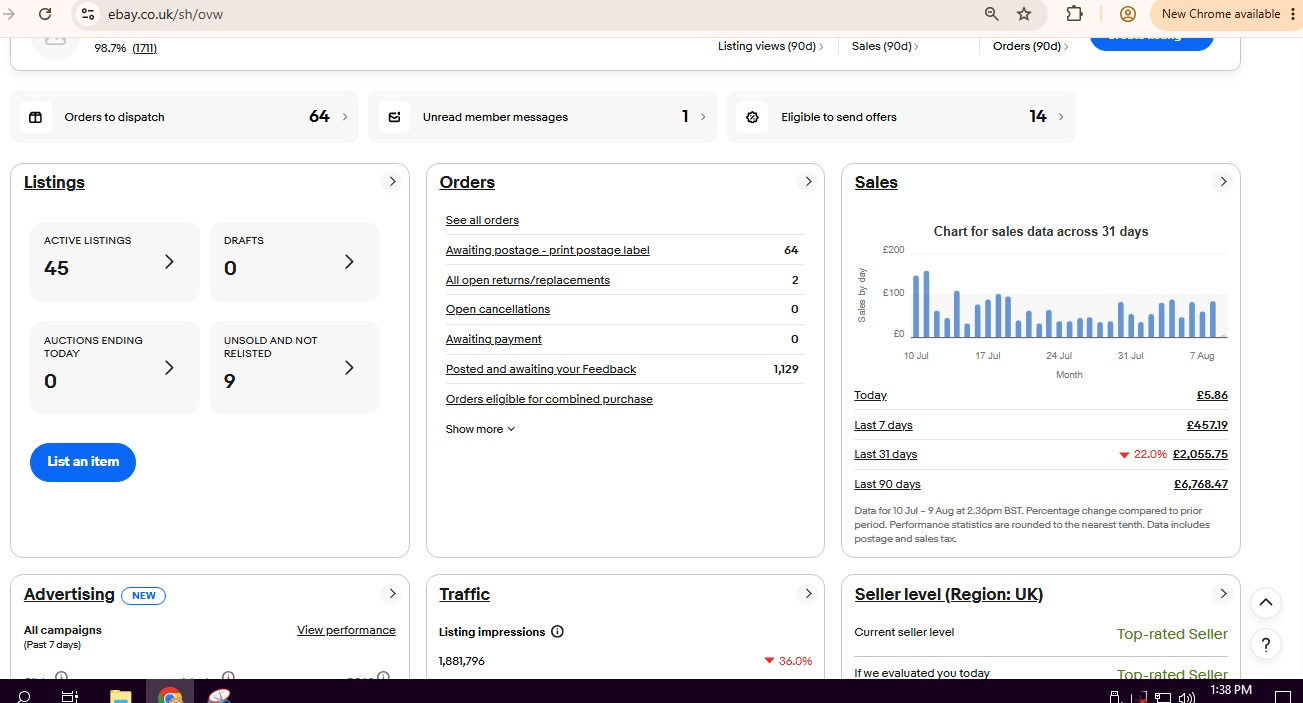Viewport: 1303px width, 703px height.
Task: Open Awaiting postage - print postage label
Action: tap(547, 250)
